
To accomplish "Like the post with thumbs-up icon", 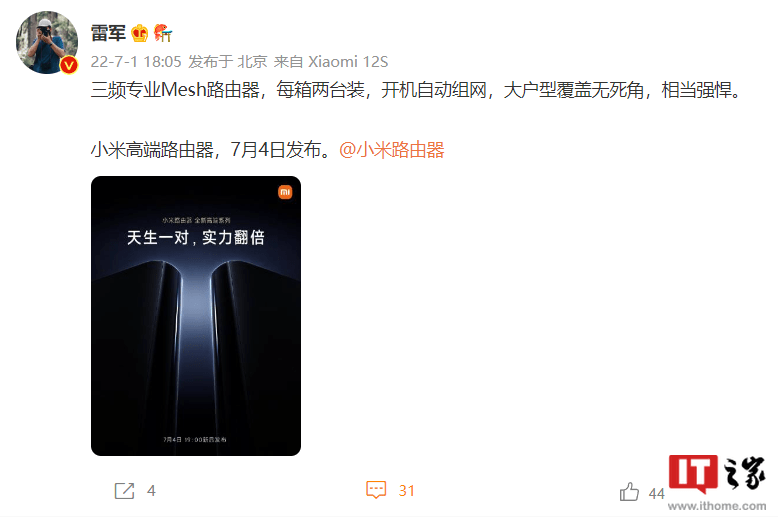I will point(629,492).
